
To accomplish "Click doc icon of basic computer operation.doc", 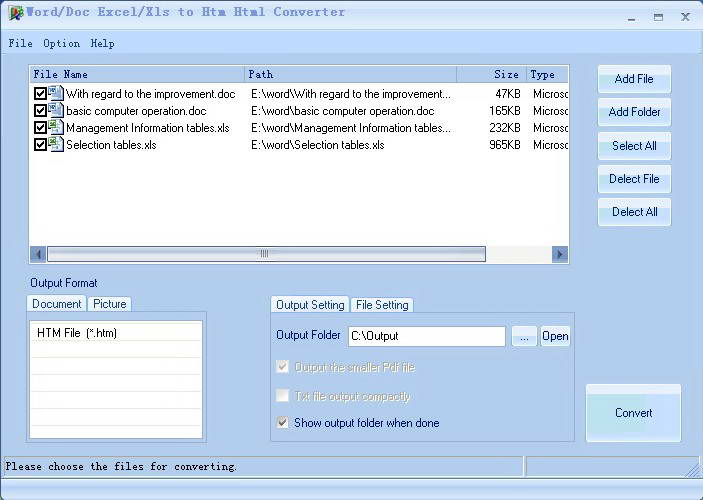I will click(56, 110).
